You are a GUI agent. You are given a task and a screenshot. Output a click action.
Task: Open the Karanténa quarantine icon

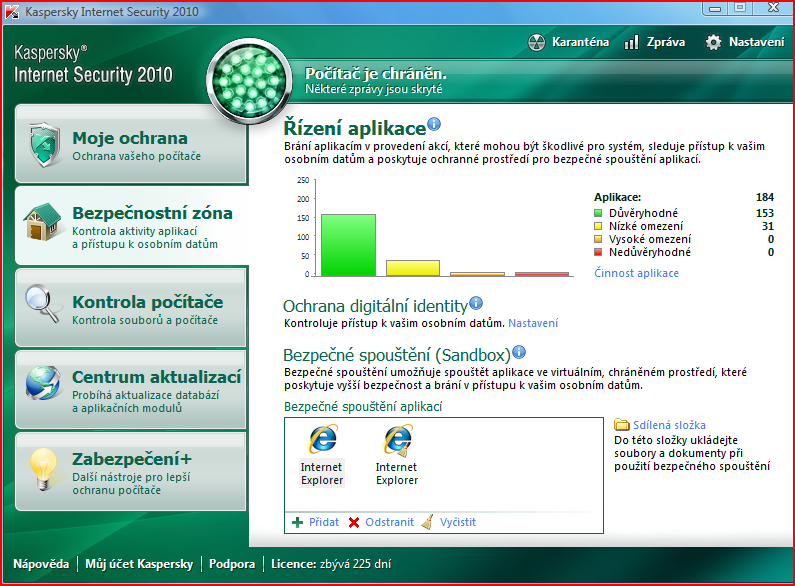[x=536, y=43]
